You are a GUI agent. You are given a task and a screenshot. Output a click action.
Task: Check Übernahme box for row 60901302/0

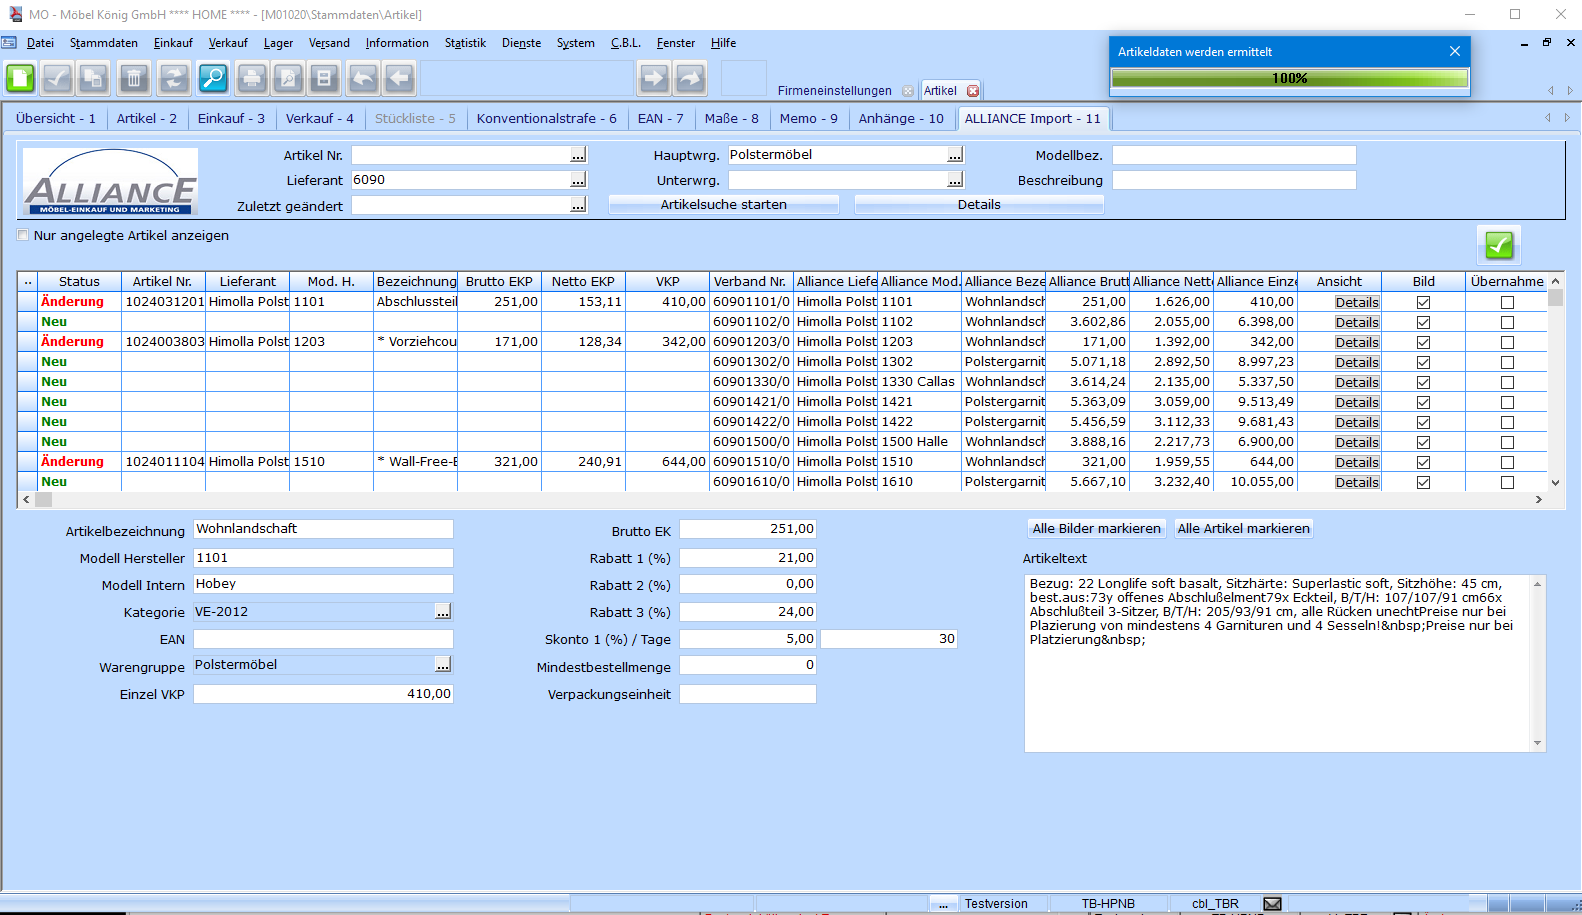[x=1507, y=362]
